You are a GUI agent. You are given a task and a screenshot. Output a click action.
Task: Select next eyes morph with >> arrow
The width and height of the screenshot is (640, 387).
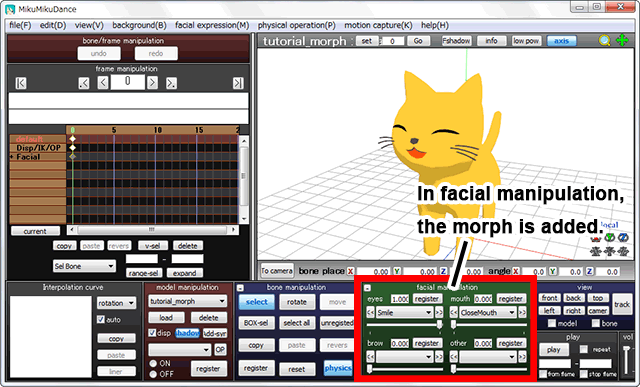pyautogui.click(x=439, y=313)
